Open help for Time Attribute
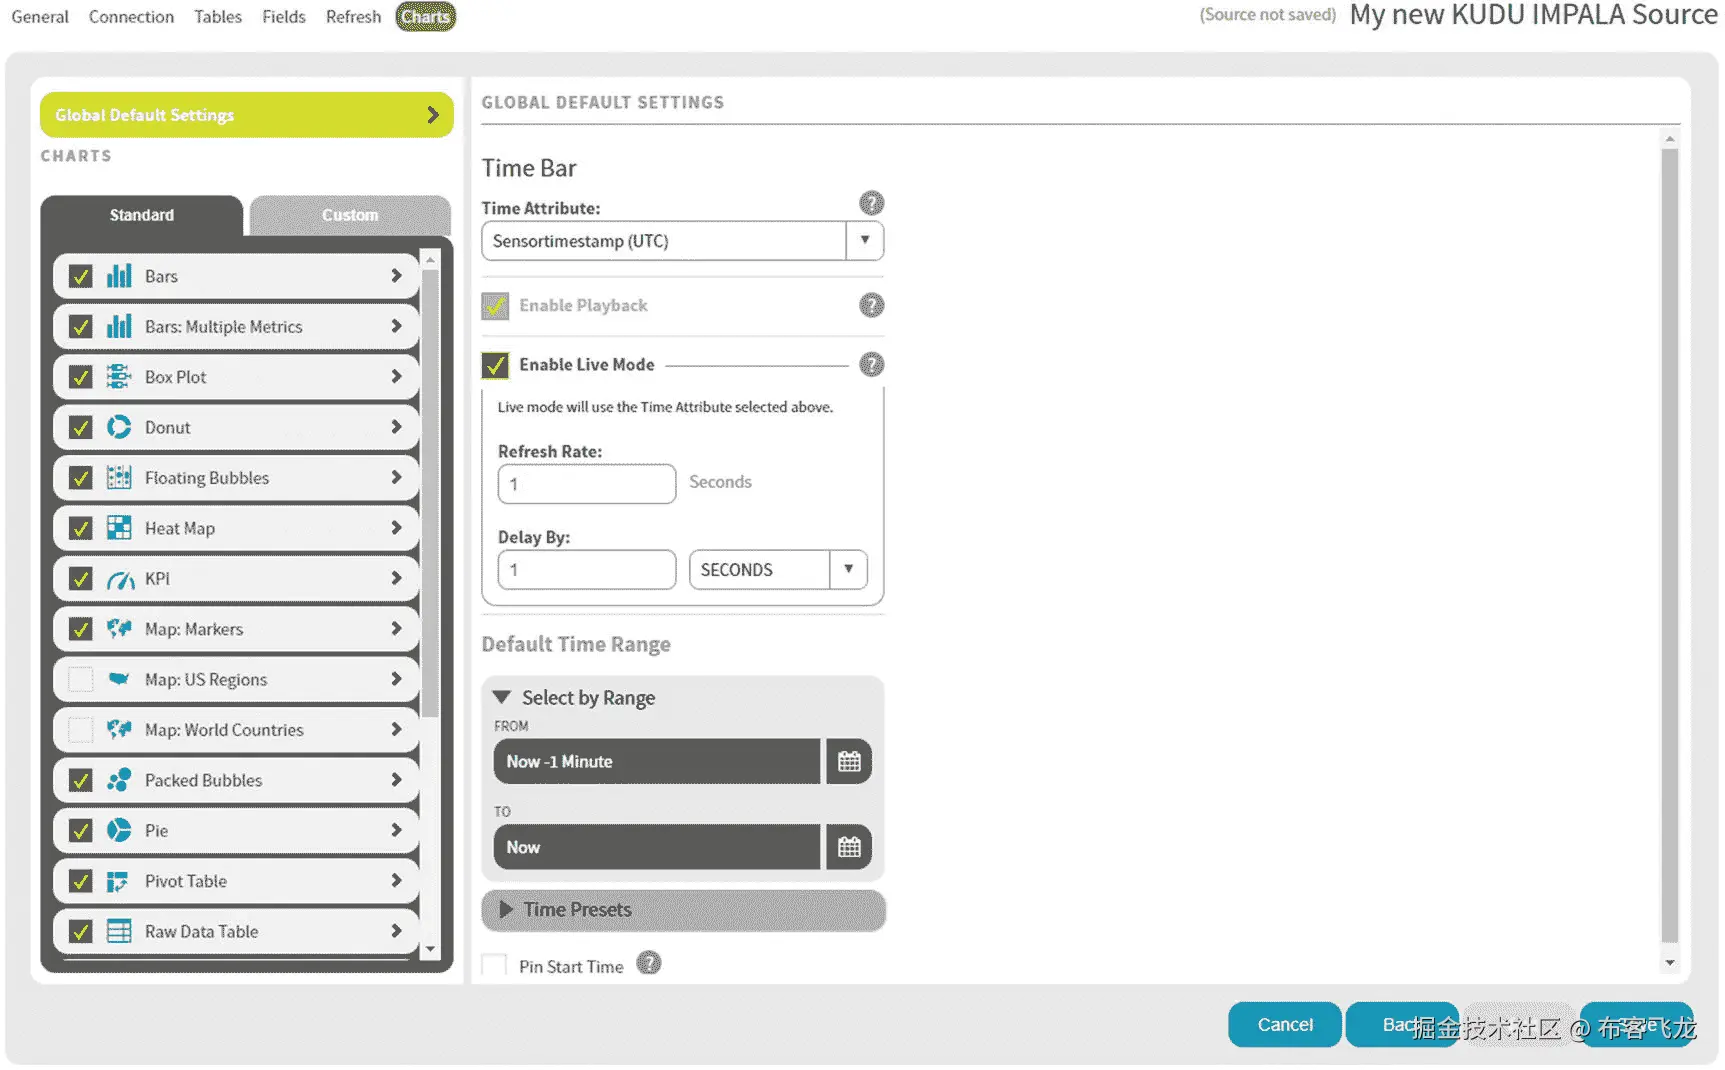Screen dimensions: 1725x1070 tap(872, 204)
